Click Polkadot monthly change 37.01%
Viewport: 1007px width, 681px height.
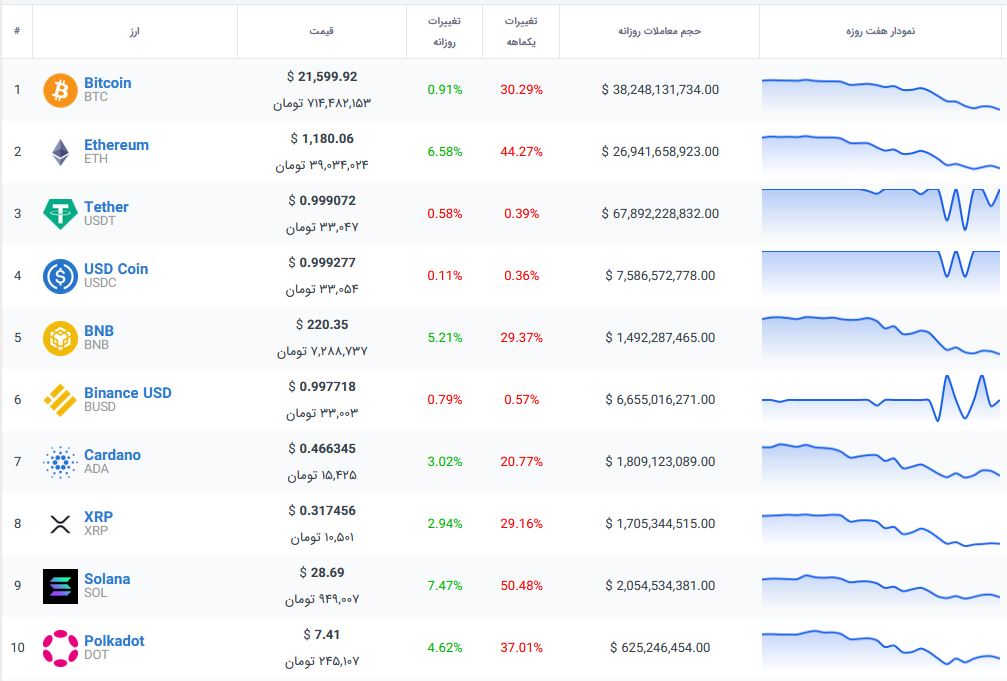(521, 648)
